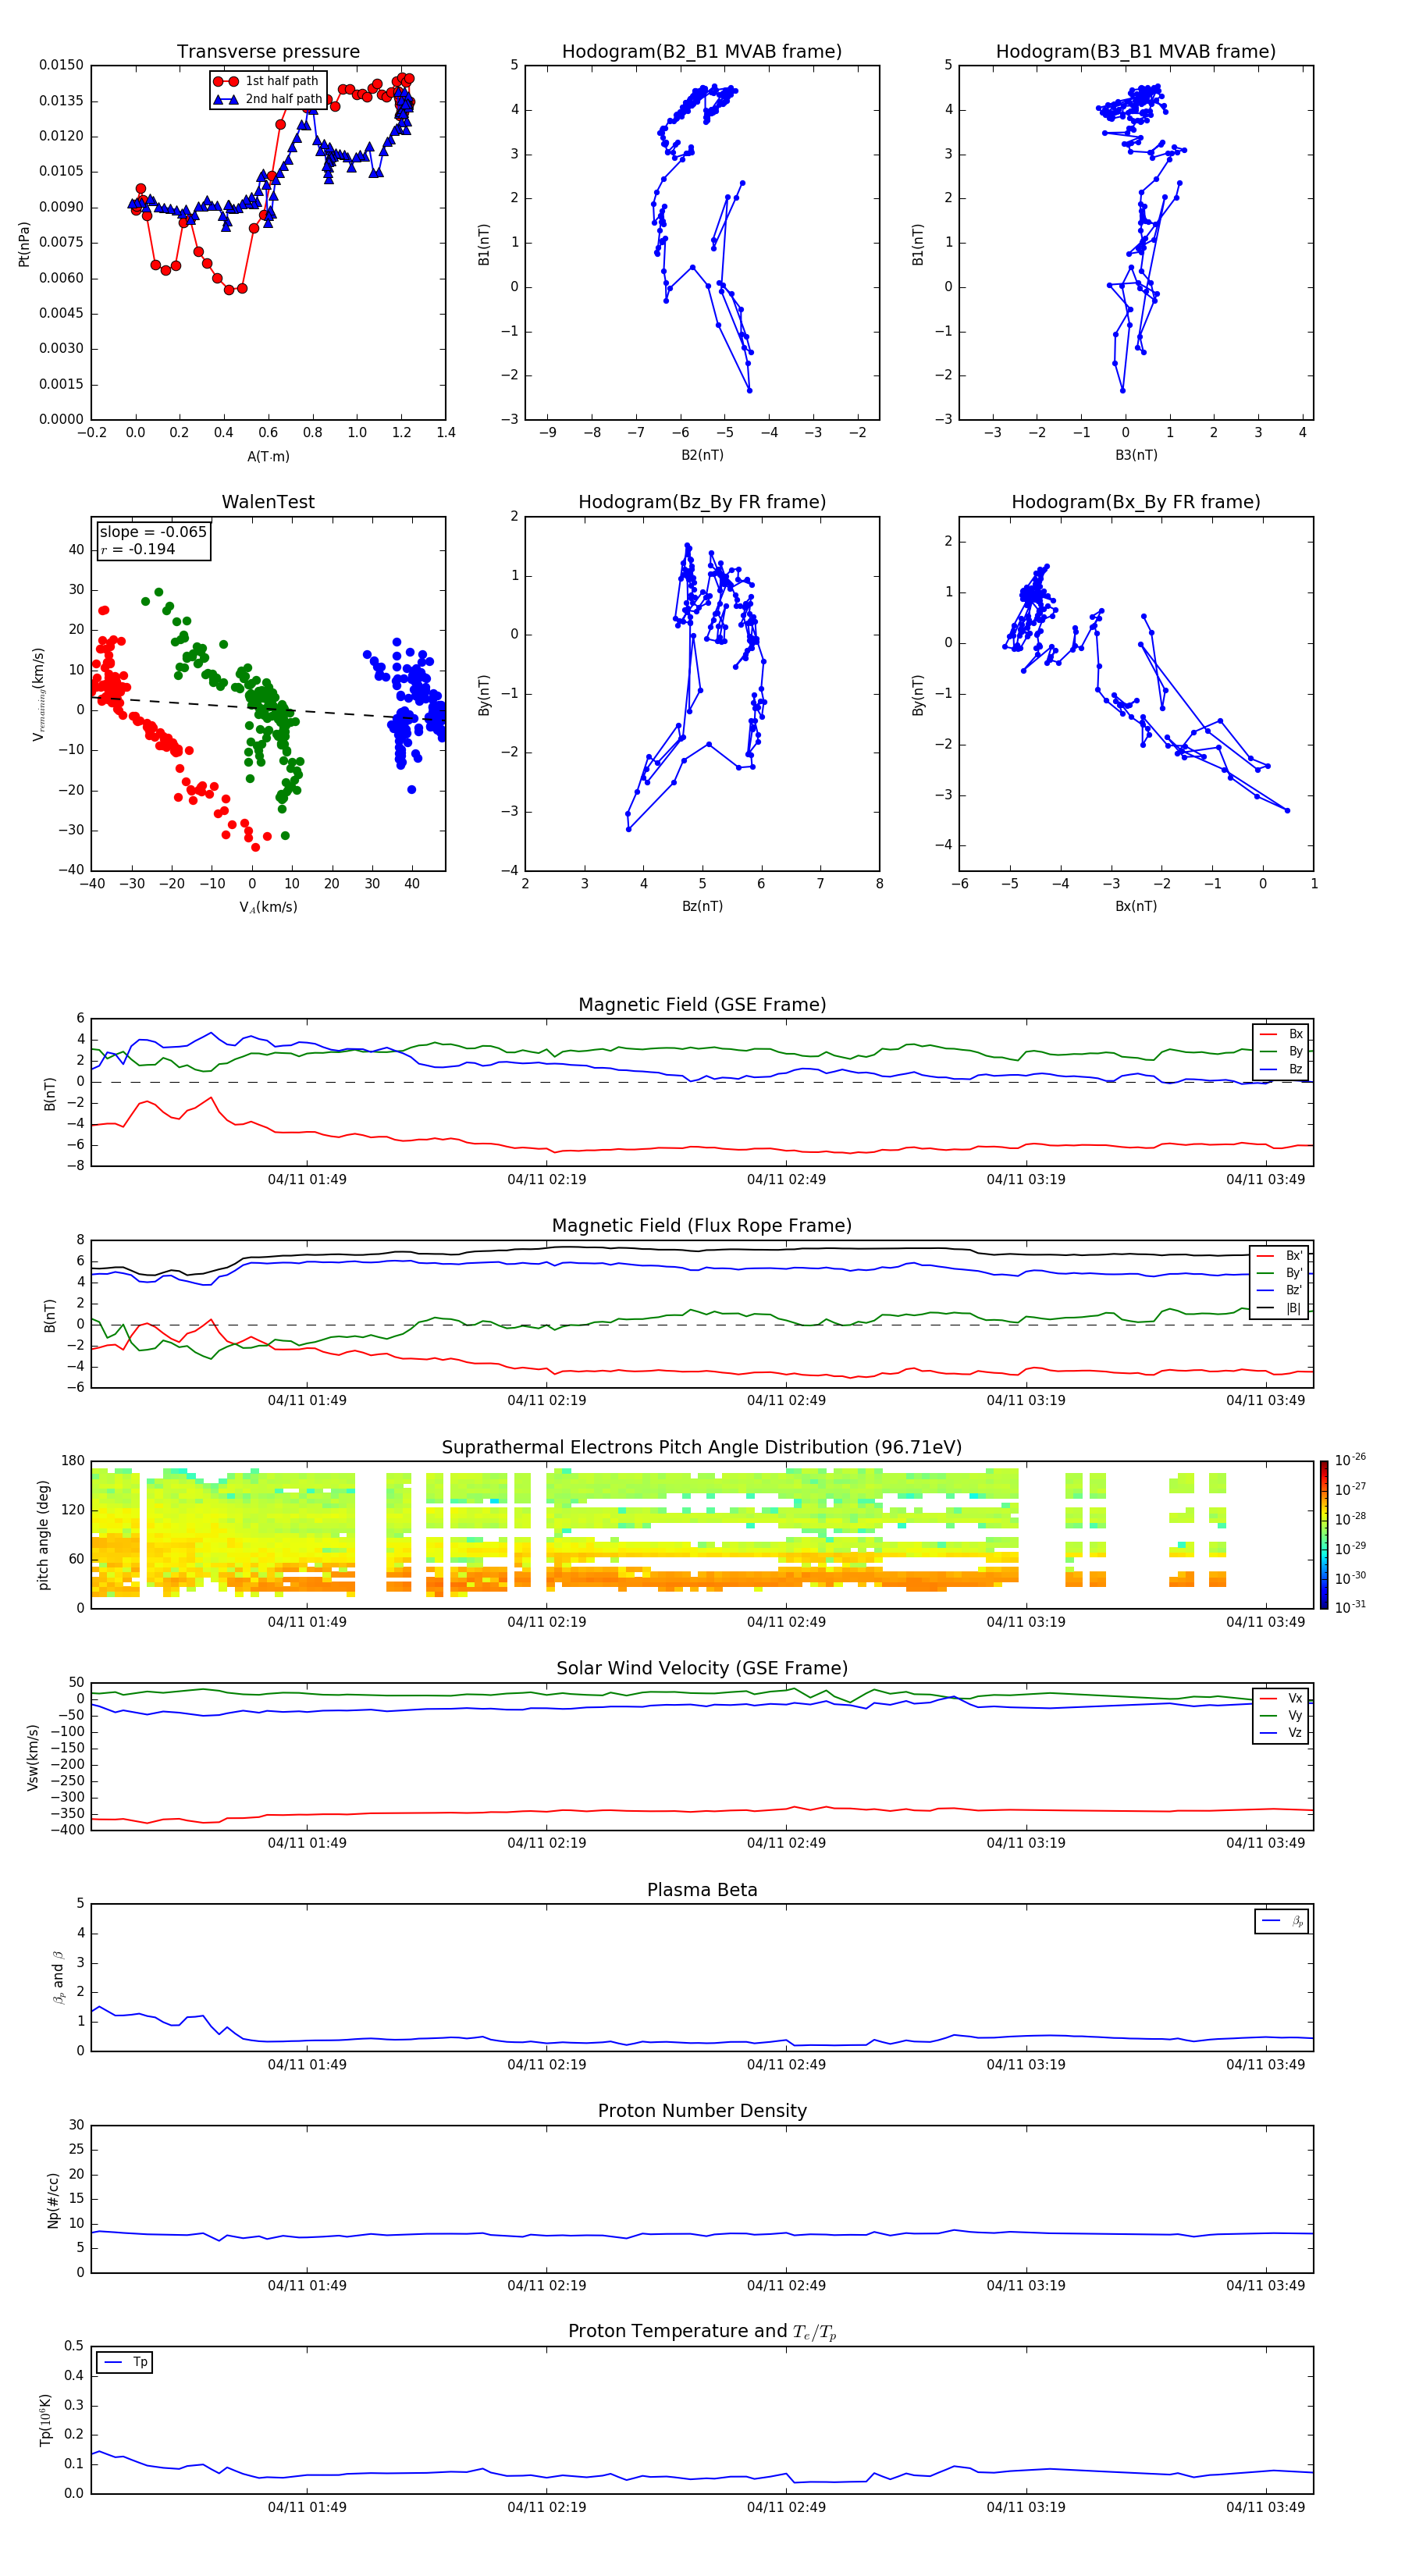This screenshot has width=1405, height=2576.
Task: Click the 'Transverse pressure' plot title
Action: click(x=268, y=52)
